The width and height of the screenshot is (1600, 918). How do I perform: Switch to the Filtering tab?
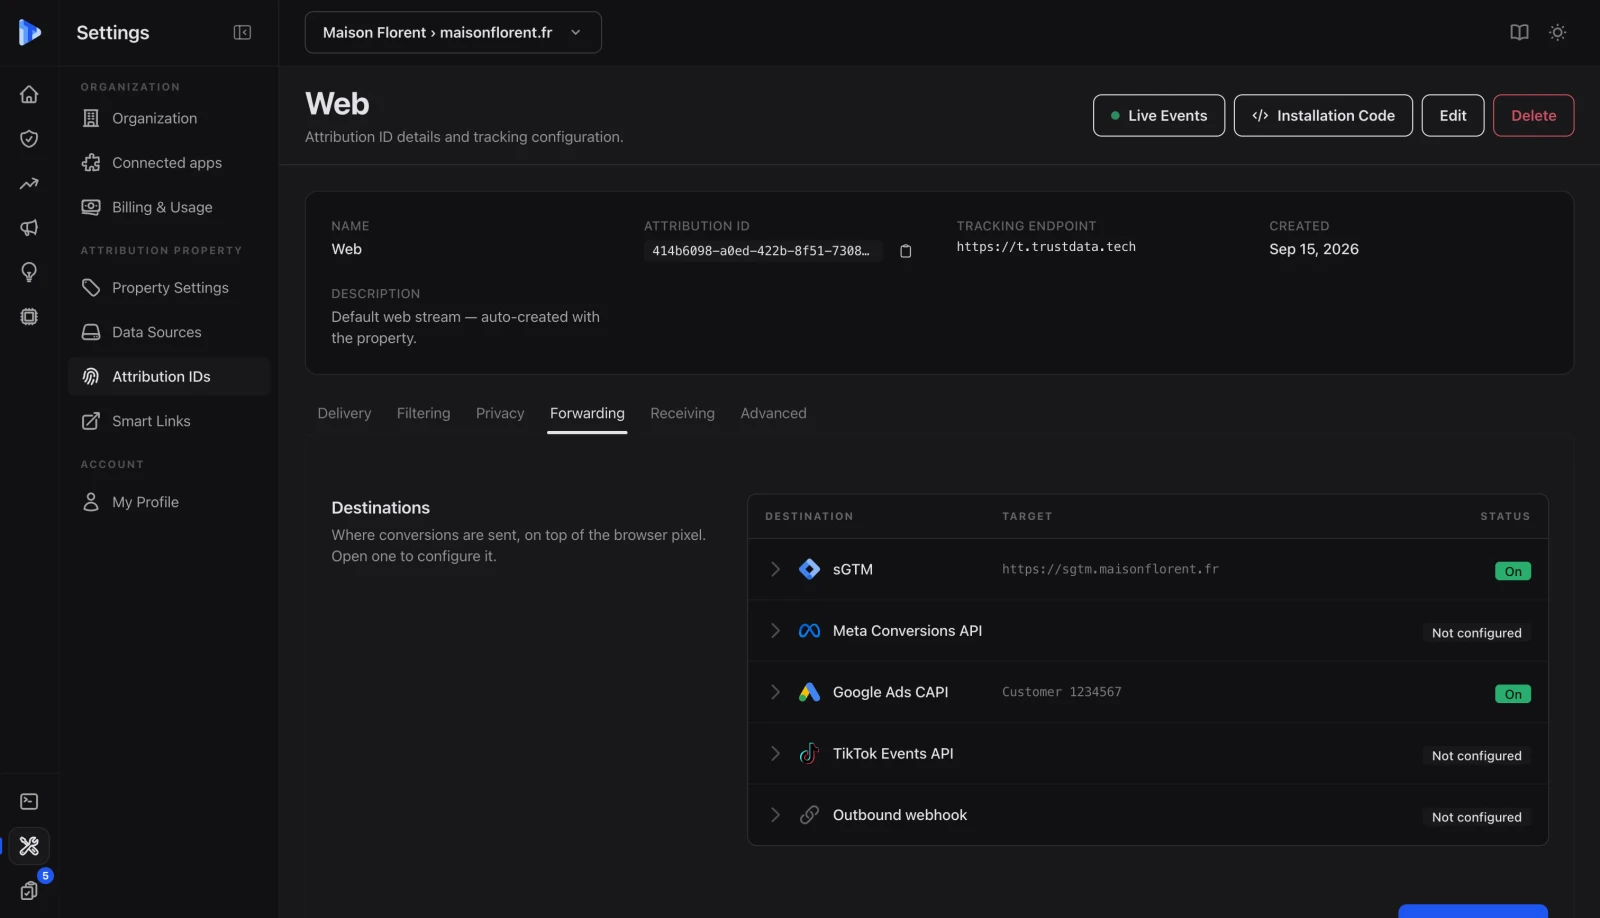pyautogui.click(x=423, y=413)
